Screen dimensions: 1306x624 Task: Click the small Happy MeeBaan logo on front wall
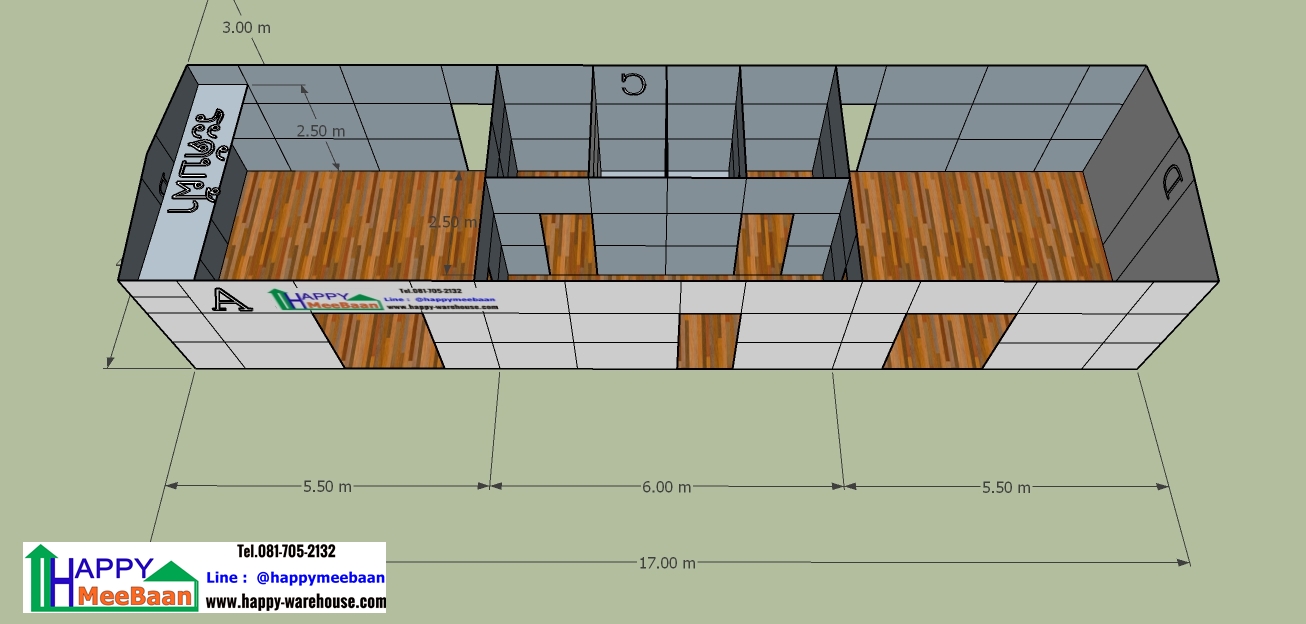325,298
